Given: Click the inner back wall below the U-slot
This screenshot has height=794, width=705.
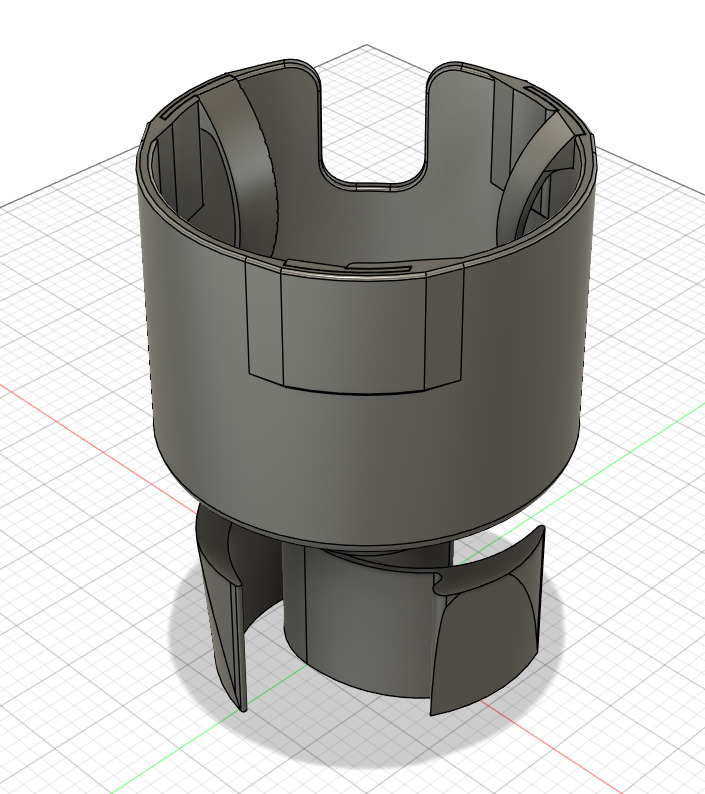Looking at the screenshot, I should coord(375,223).
